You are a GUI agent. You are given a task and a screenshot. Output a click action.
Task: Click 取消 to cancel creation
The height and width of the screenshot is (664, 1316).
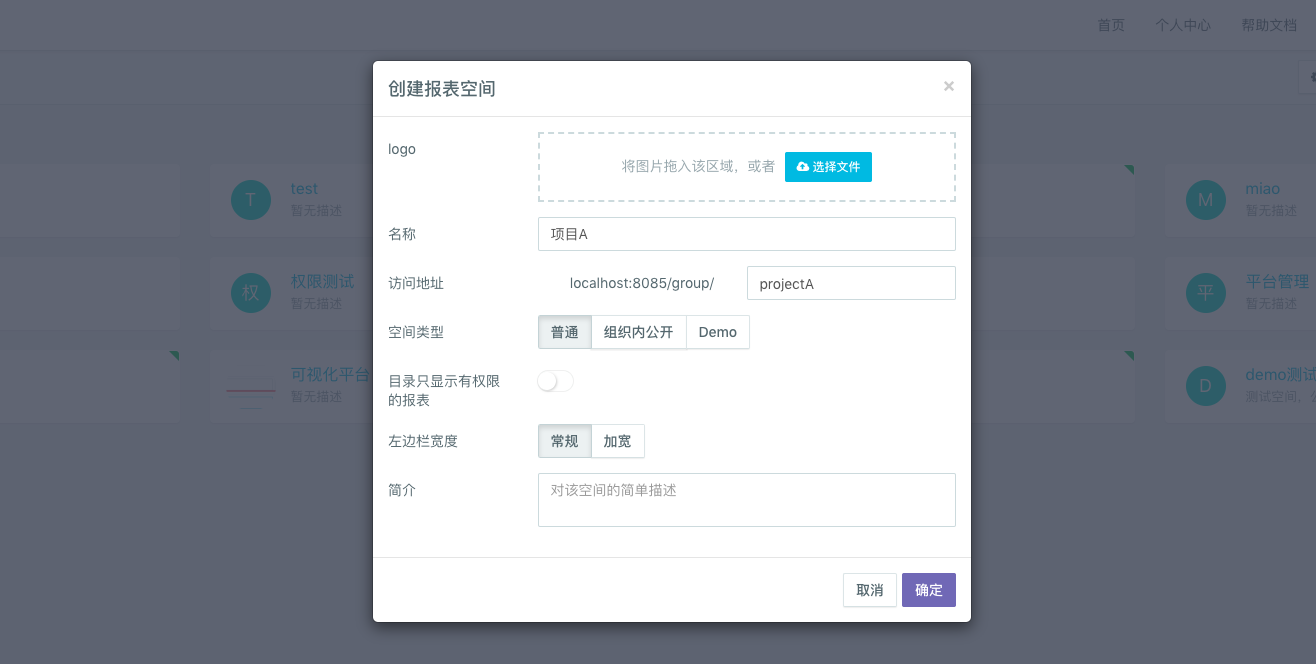click(869, 590)
